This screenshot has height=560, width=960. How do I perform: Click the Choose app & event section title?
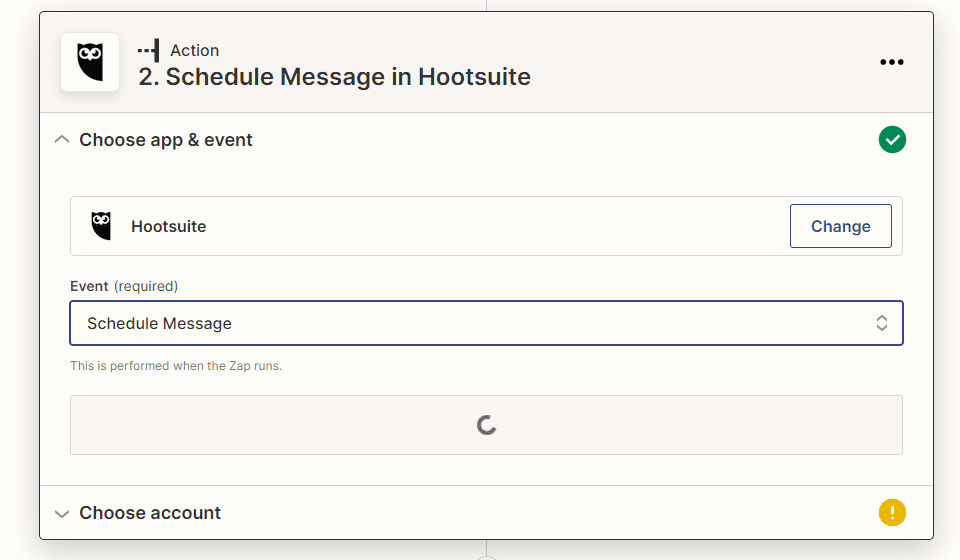click(166, 140)
